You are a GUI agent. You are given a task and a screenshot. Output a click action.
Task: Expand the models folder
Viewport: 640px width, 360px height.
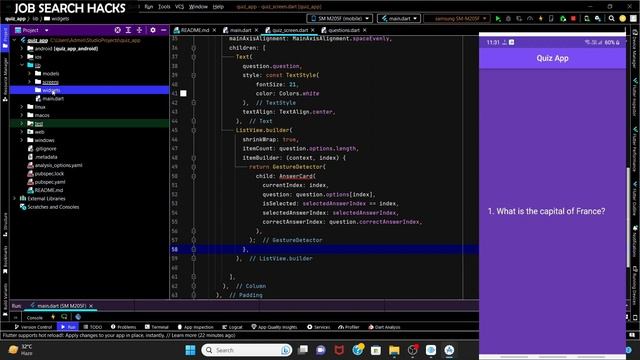pos(29,73)
